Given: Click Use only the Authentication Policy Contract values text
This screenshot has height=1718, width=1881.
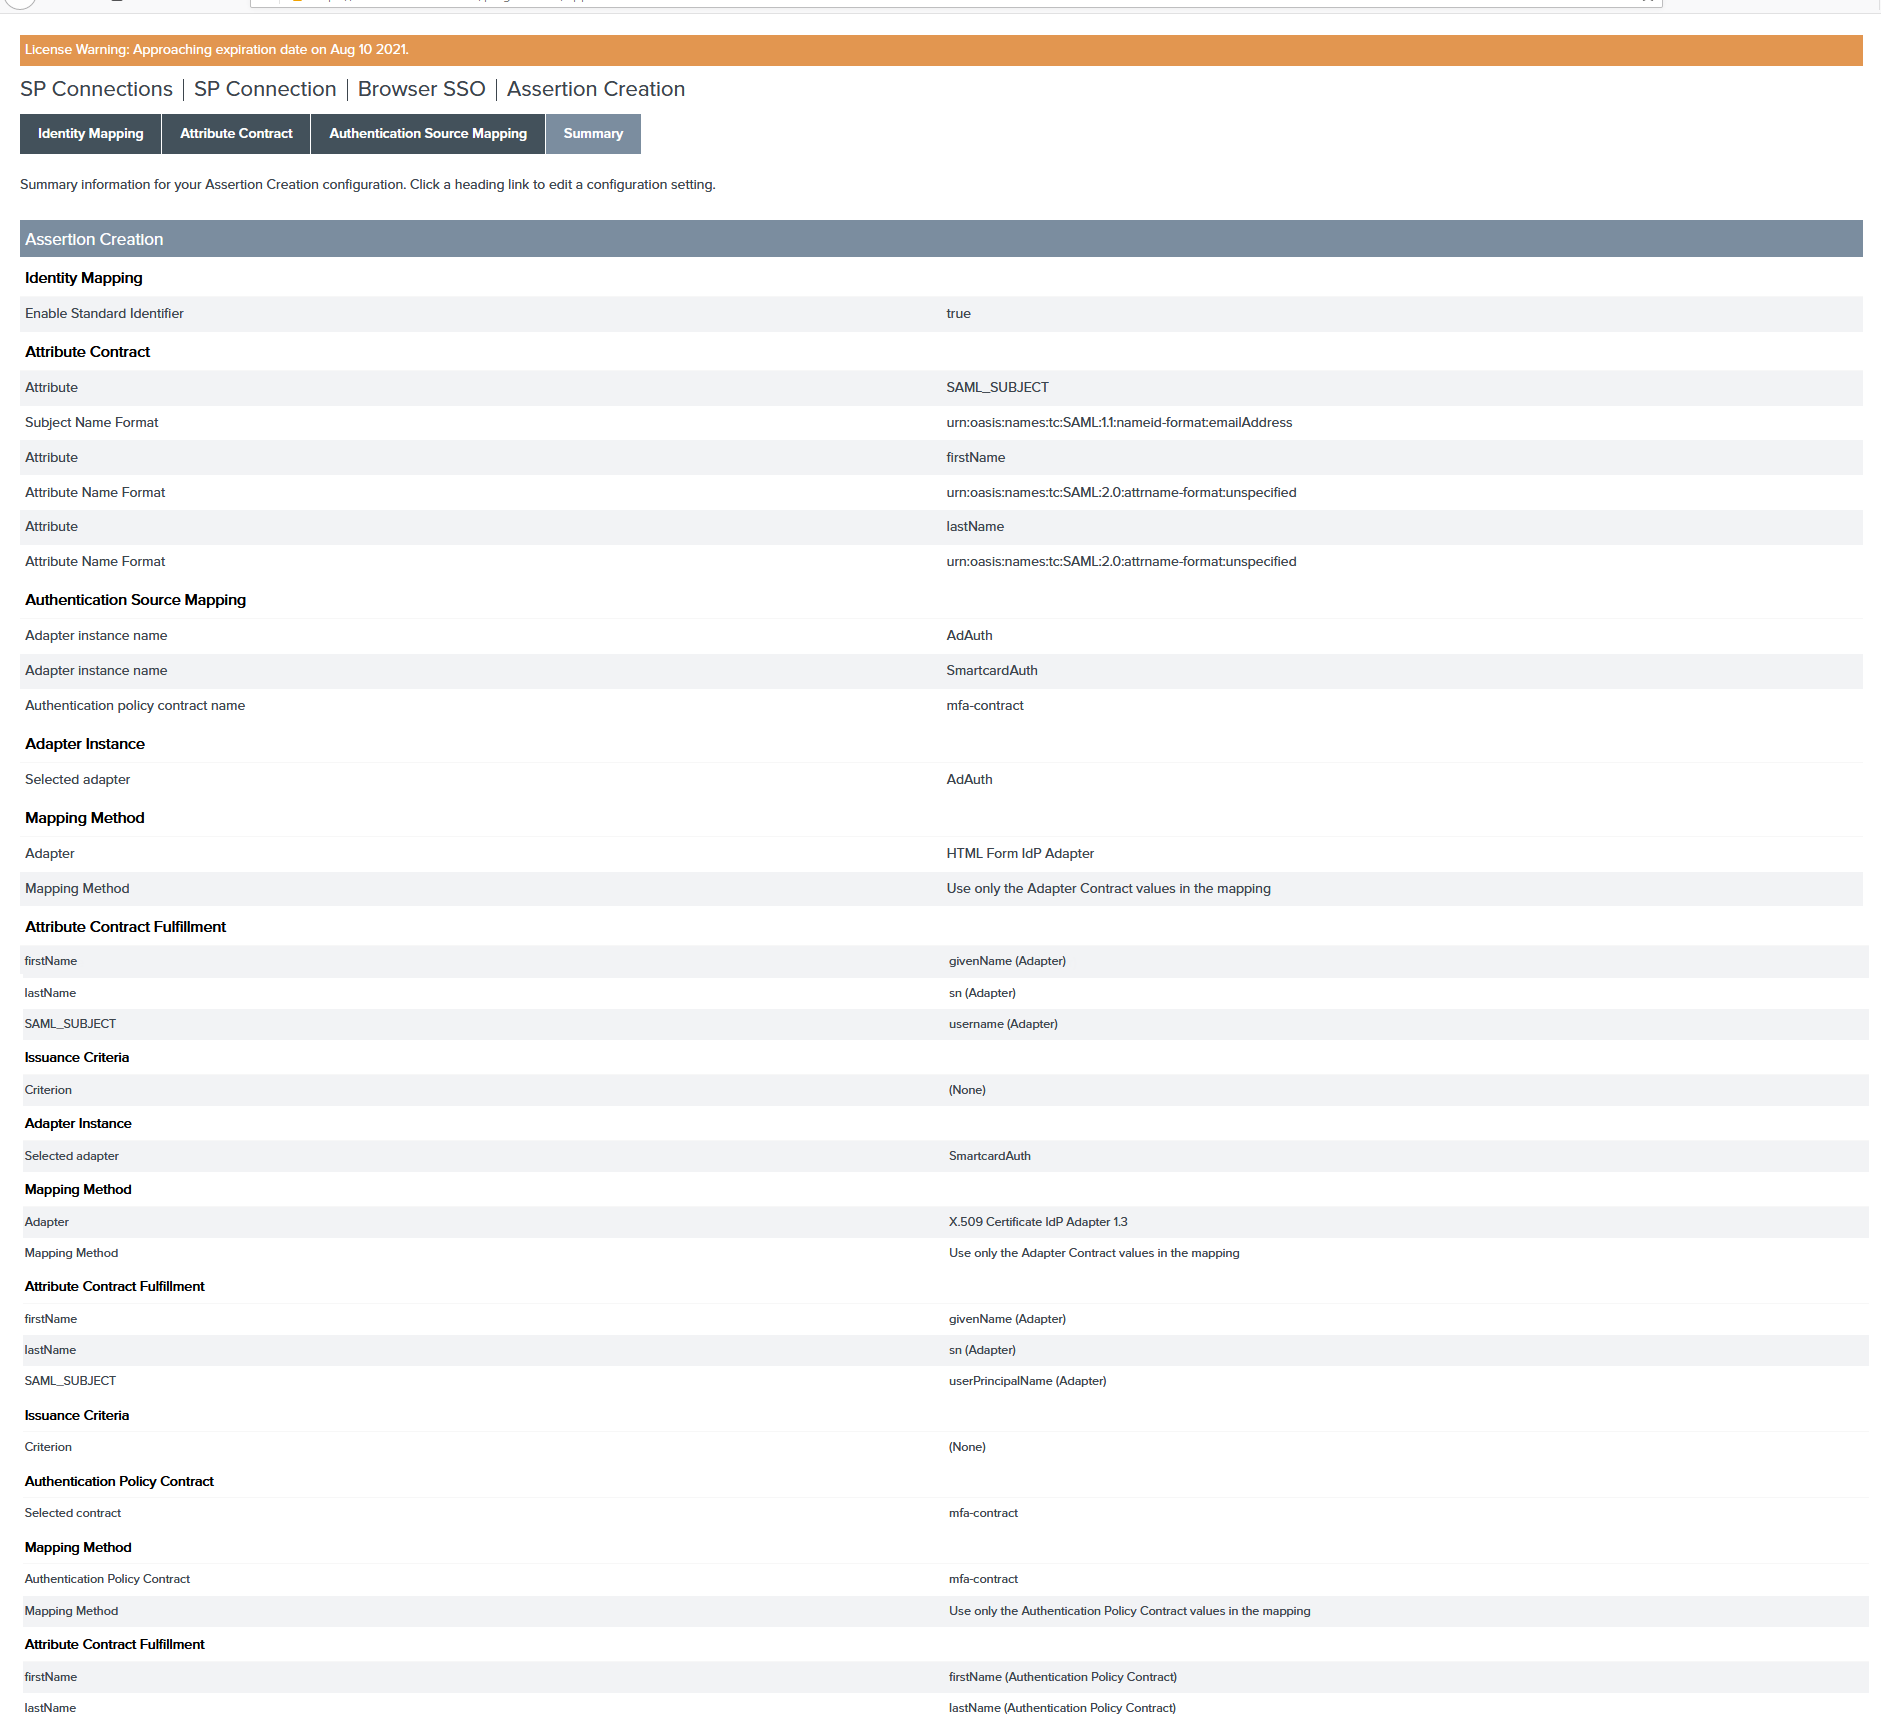Looking at the screenshot, I should 1129,1611.
